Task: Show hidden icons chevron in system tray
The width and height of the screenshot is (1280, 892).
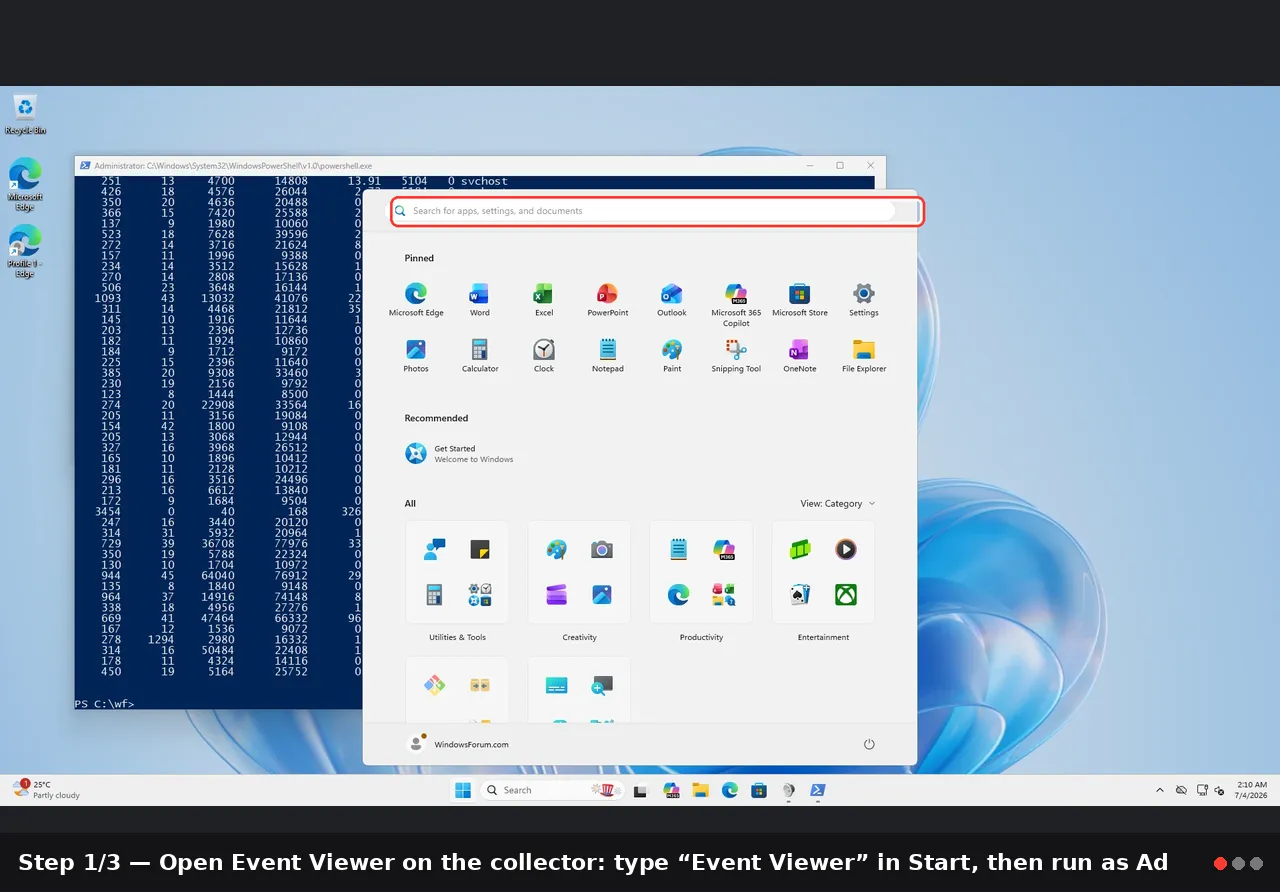Action: [1160, 790]
